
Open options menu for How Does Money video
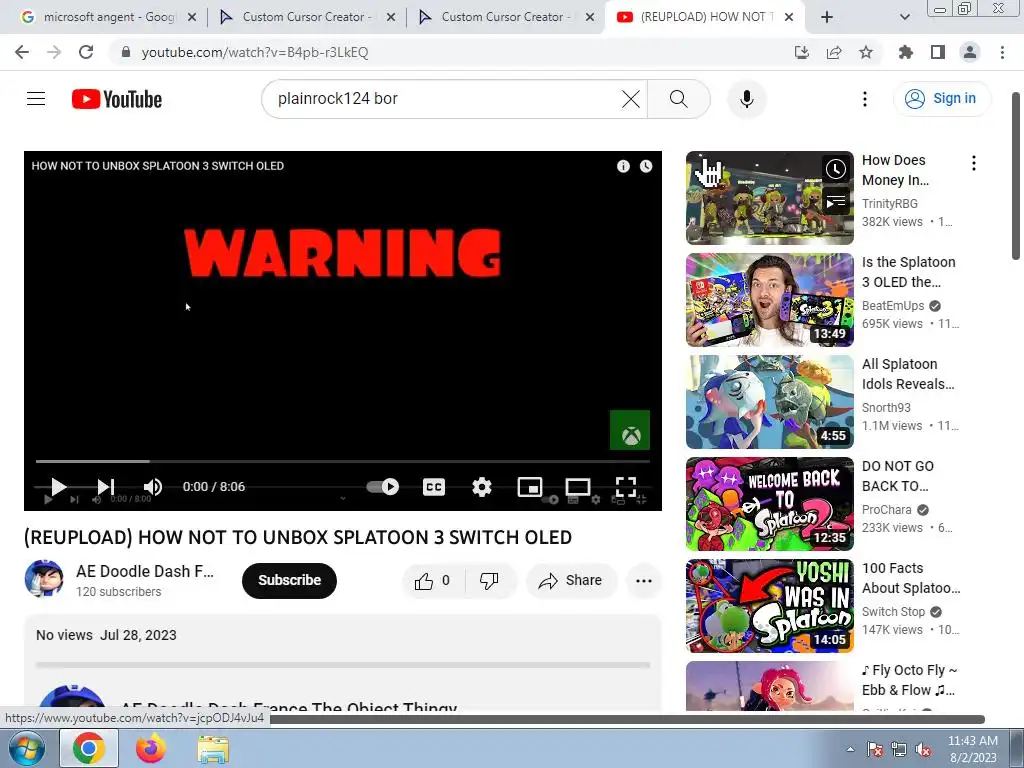[x=974, y=163]
